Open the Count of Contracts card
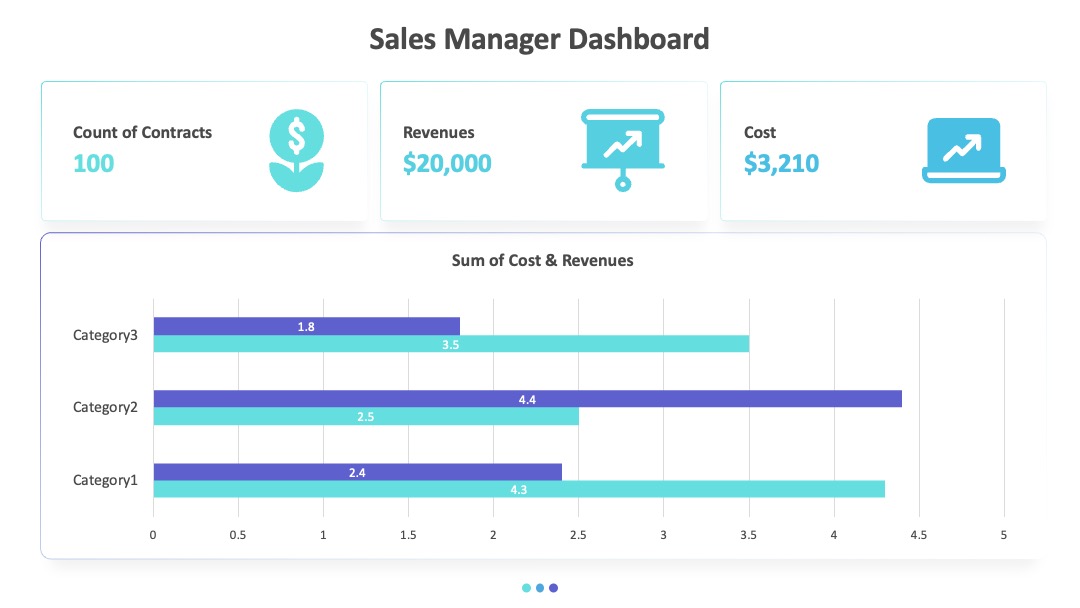1080x608 pixels. [x=205, y=151]
